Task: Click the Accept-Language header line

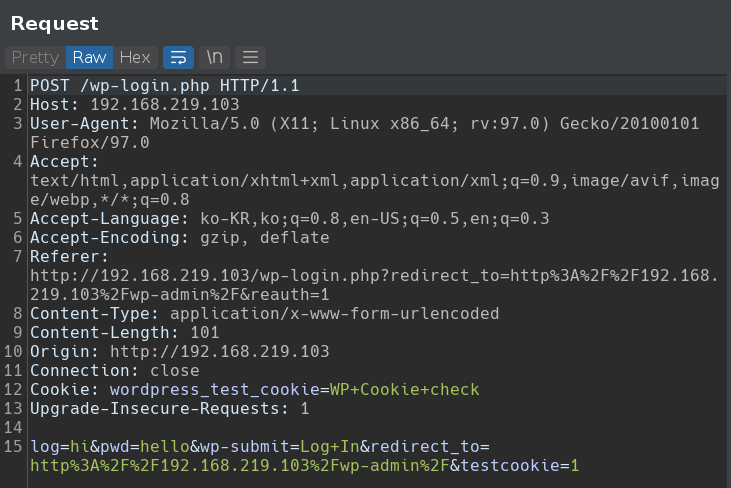Action: [x=290, y=219]
